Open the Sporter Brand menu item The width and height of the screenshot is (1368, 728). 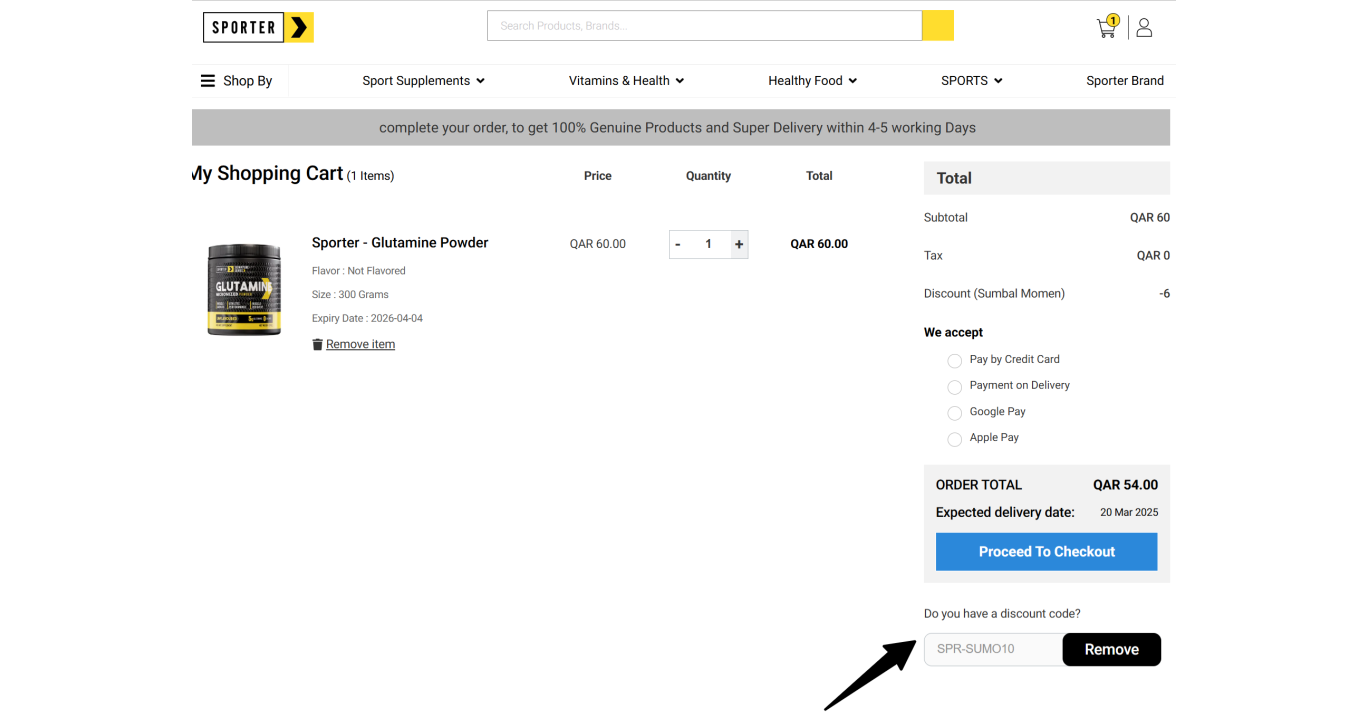tap(1125, 81)
